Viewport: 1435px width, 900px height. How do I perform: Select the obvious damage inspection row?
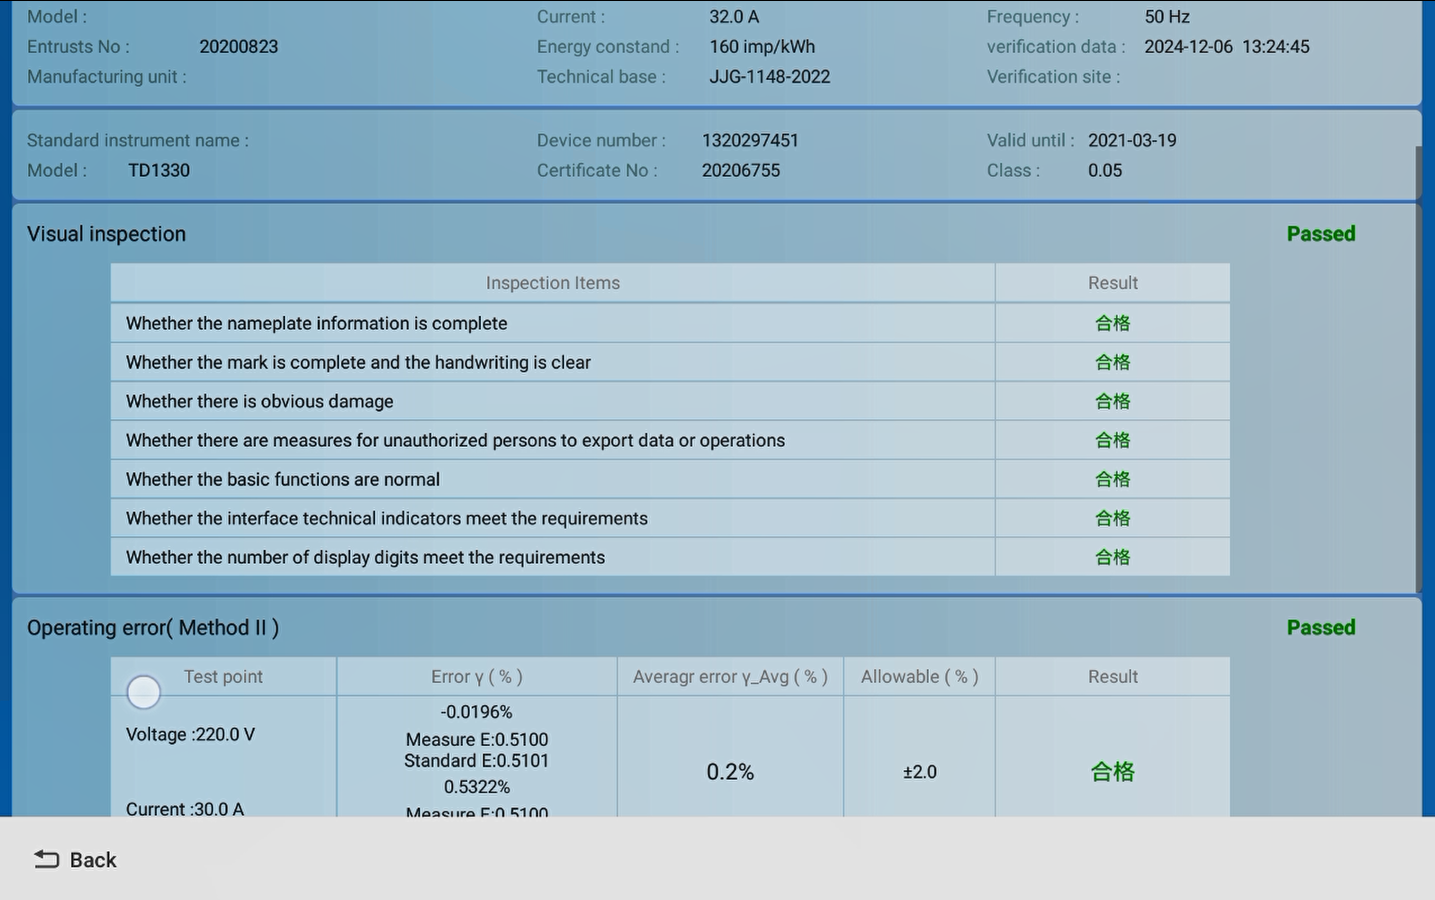259,401
